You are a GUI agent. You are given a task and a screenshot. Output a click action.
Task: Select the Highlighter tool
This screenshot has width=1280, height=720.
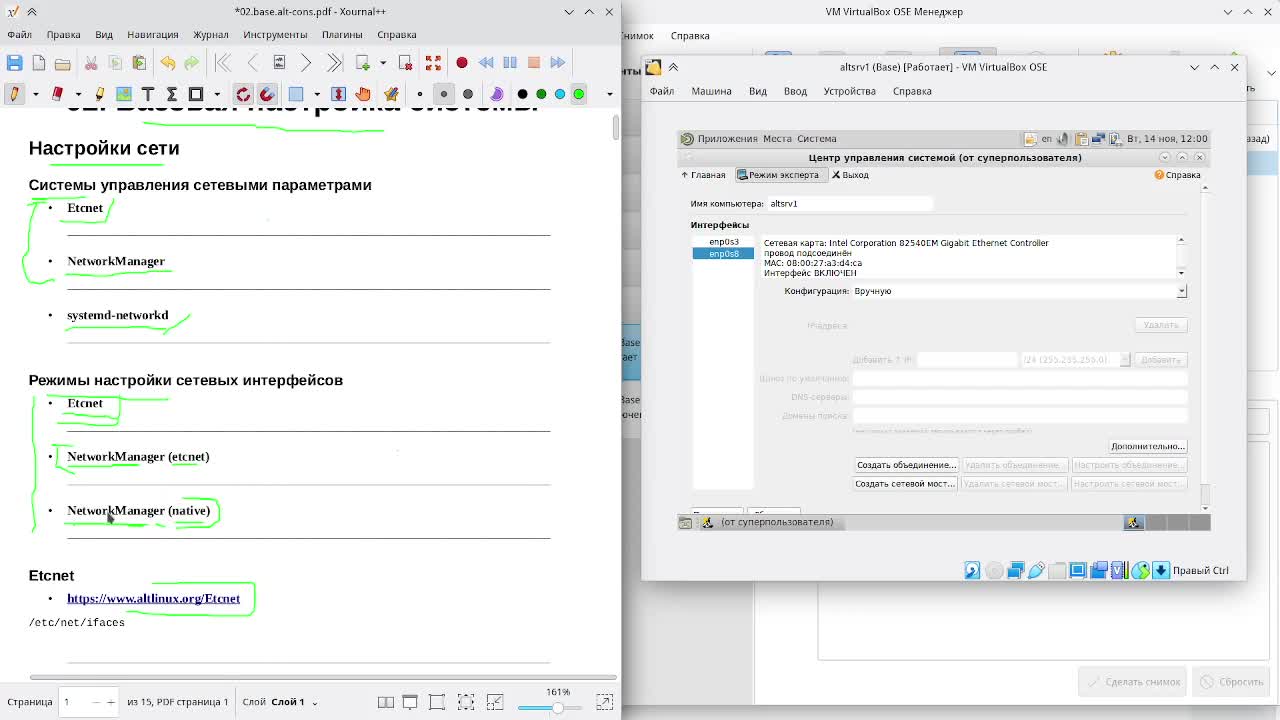click(99, 94)
